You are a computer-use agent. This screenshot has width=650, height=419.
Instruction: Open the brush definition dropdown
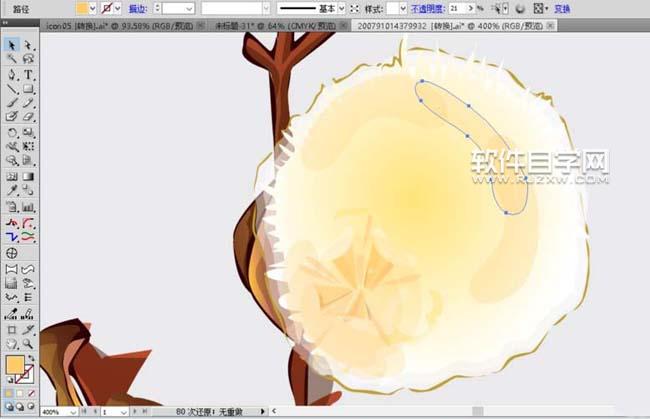(266, 8)
